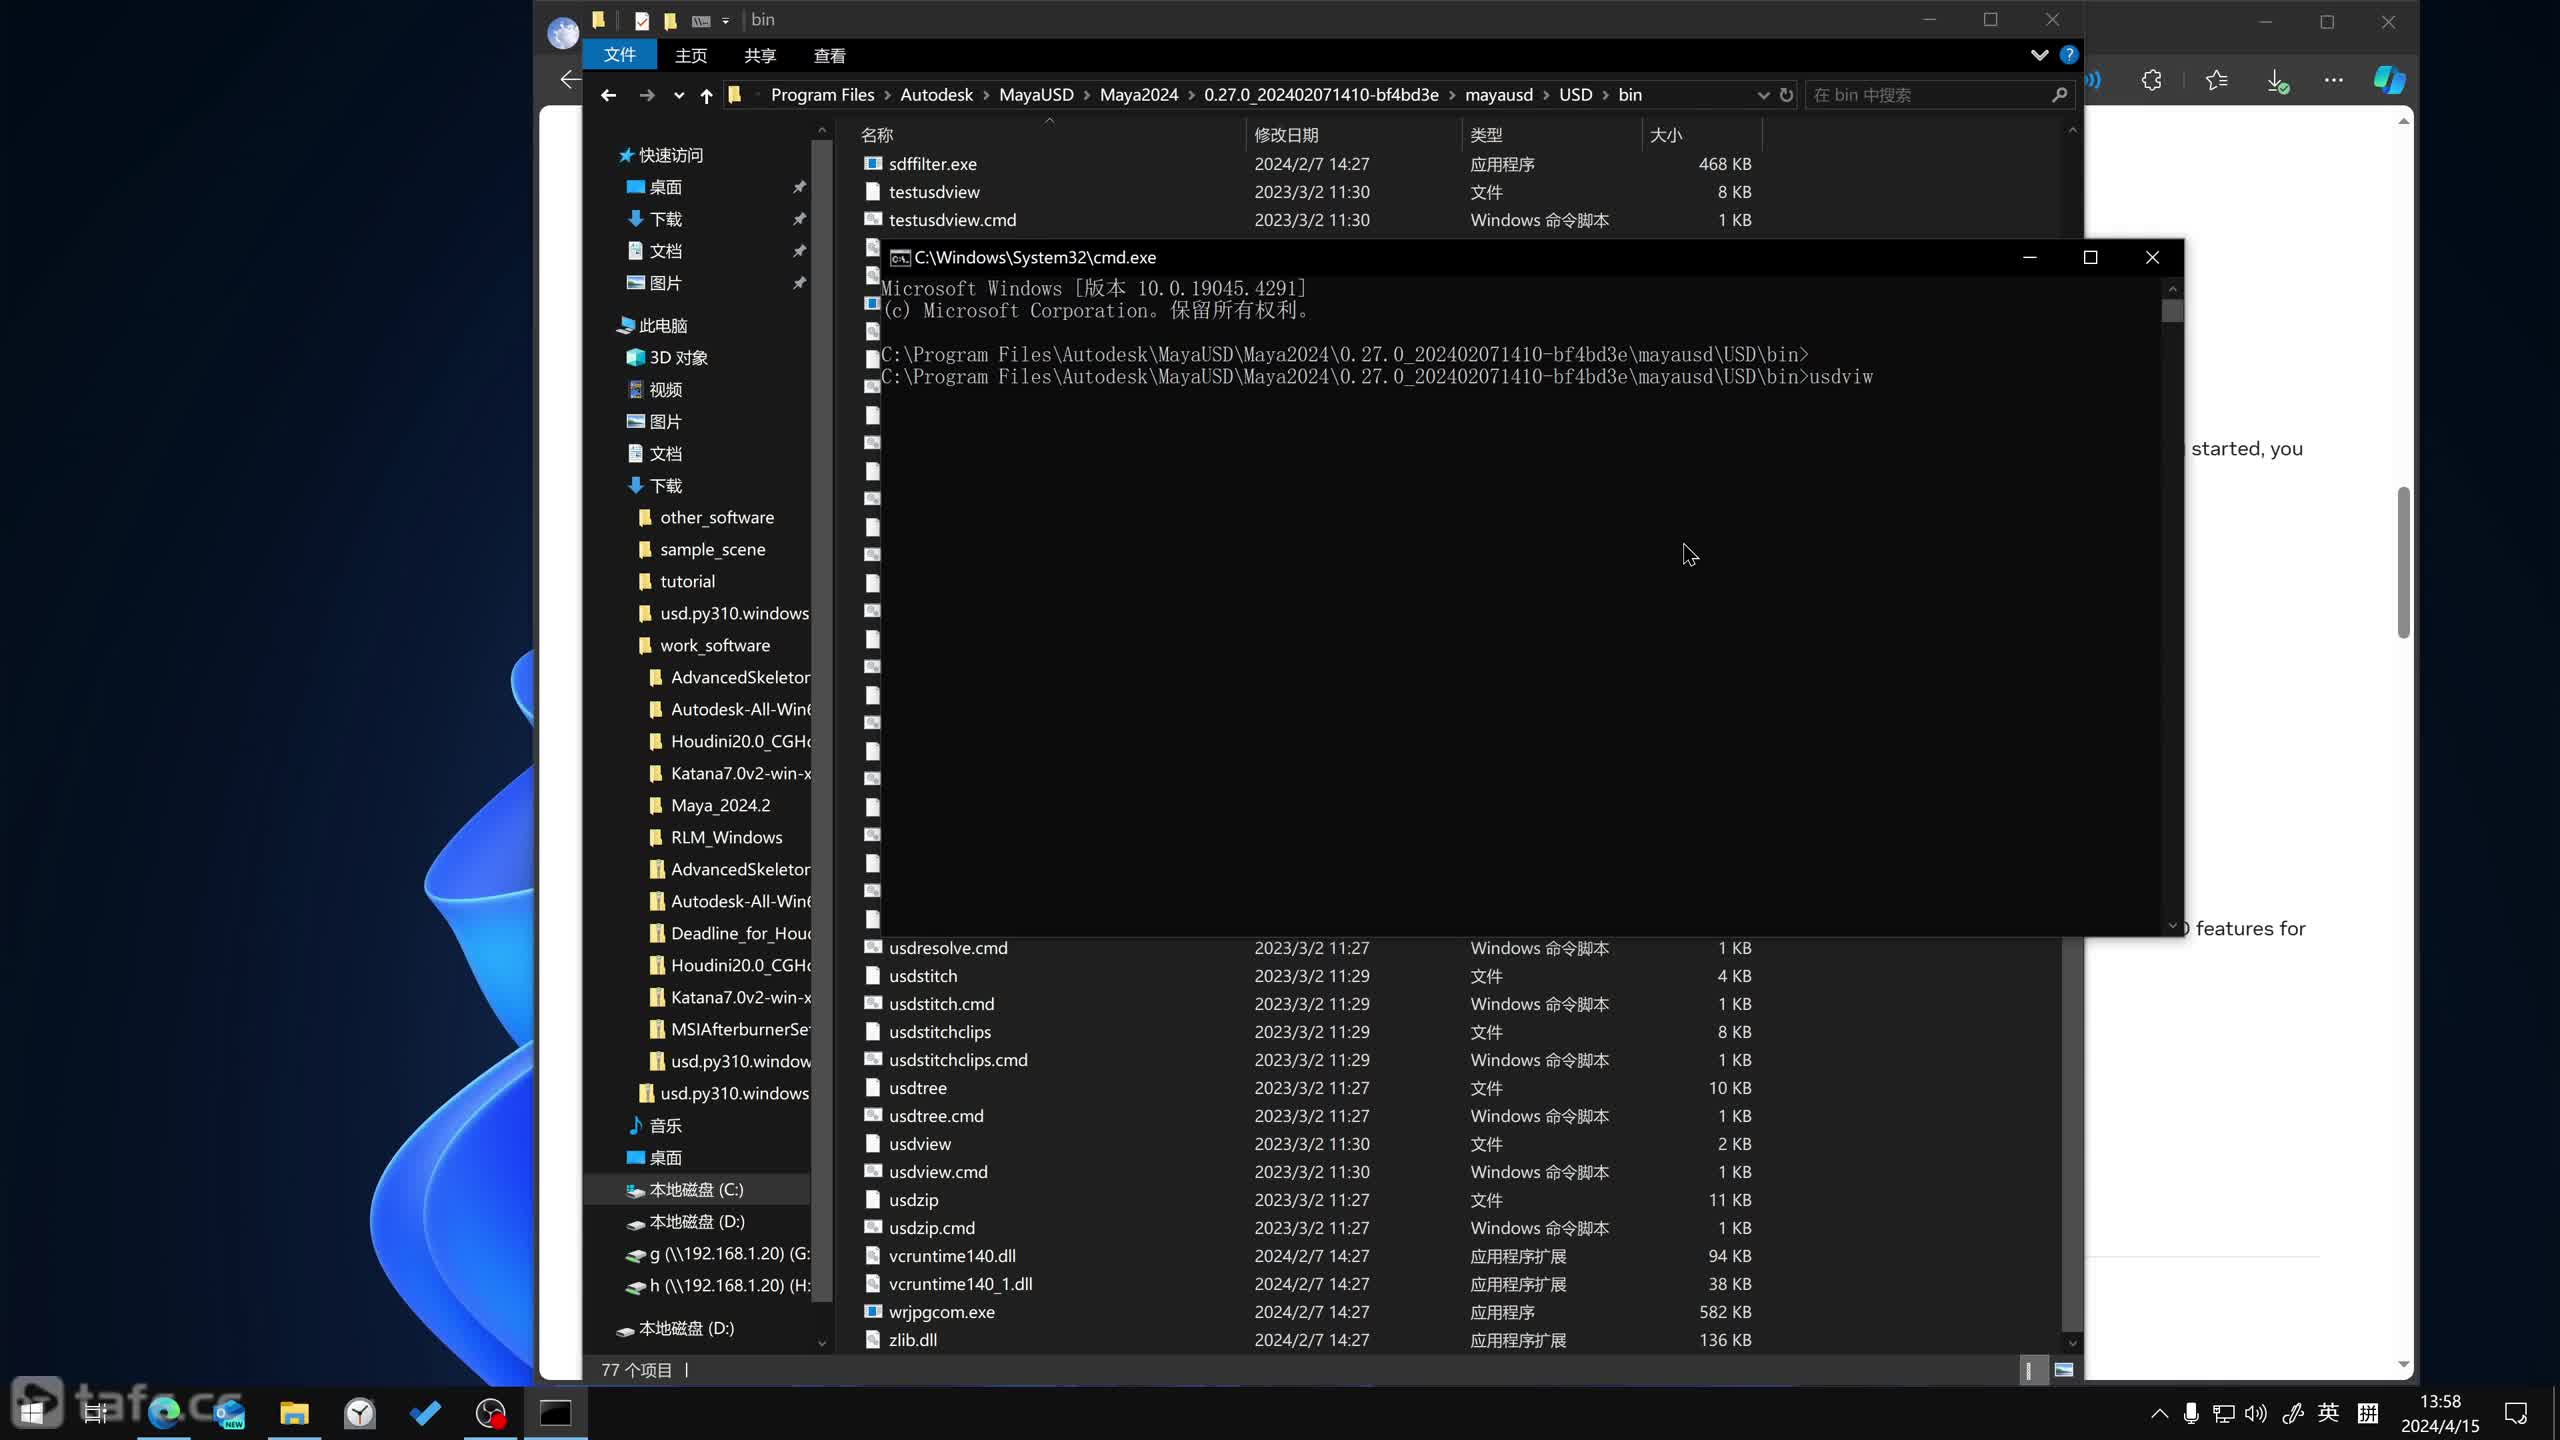Sort files by 修改日期 column header

[x=1353, y=135]
